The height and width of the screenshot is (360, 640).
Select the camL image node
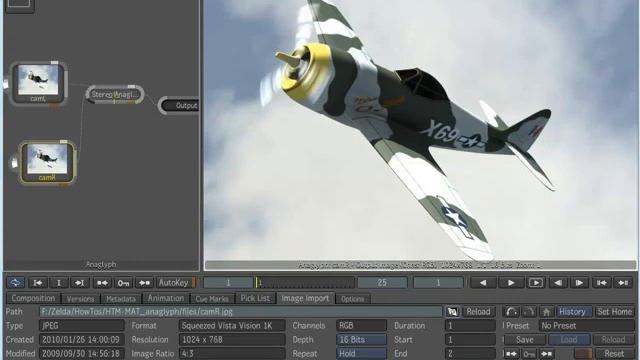pos(38,84)
